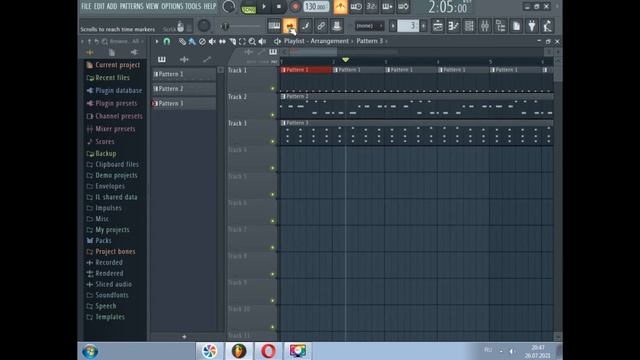Toggle loop recording button
This screenshot has height=360, width=640.
pos(403,7)
